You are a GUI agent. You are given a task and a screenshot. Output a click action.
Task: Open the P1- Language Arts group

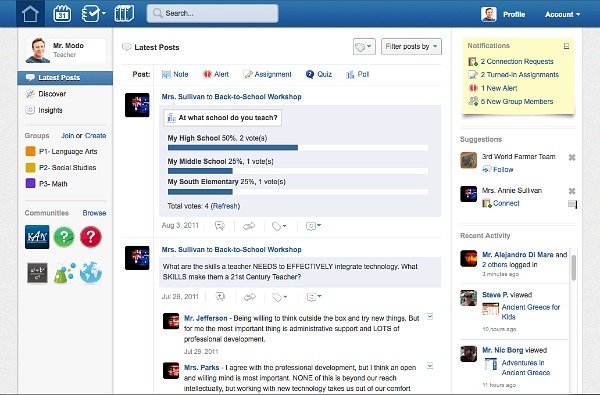coord(68,152)
